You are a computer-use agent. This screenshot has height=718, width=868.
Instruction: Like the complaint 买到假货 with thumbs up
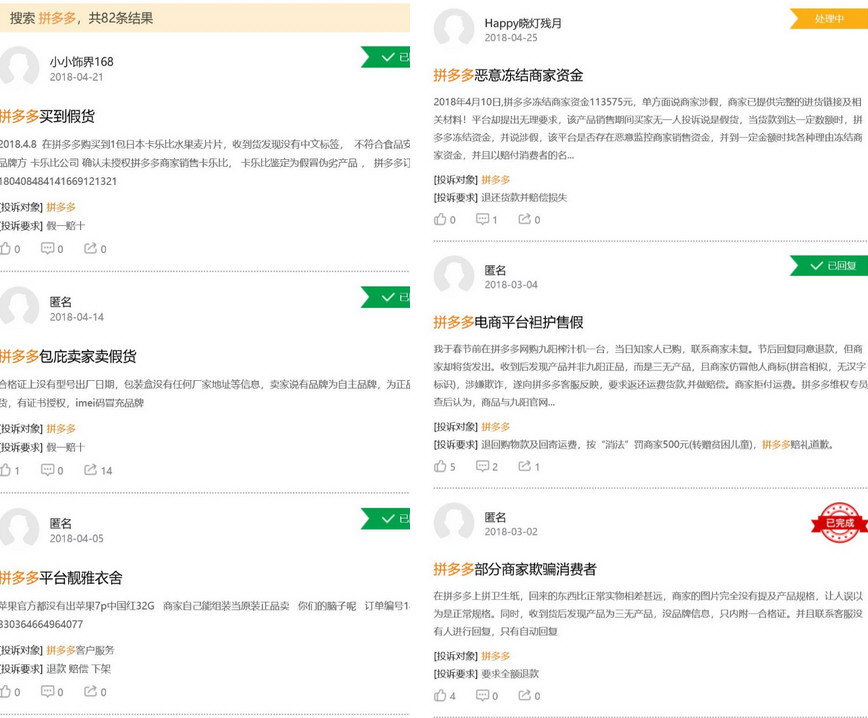[10, 250]
